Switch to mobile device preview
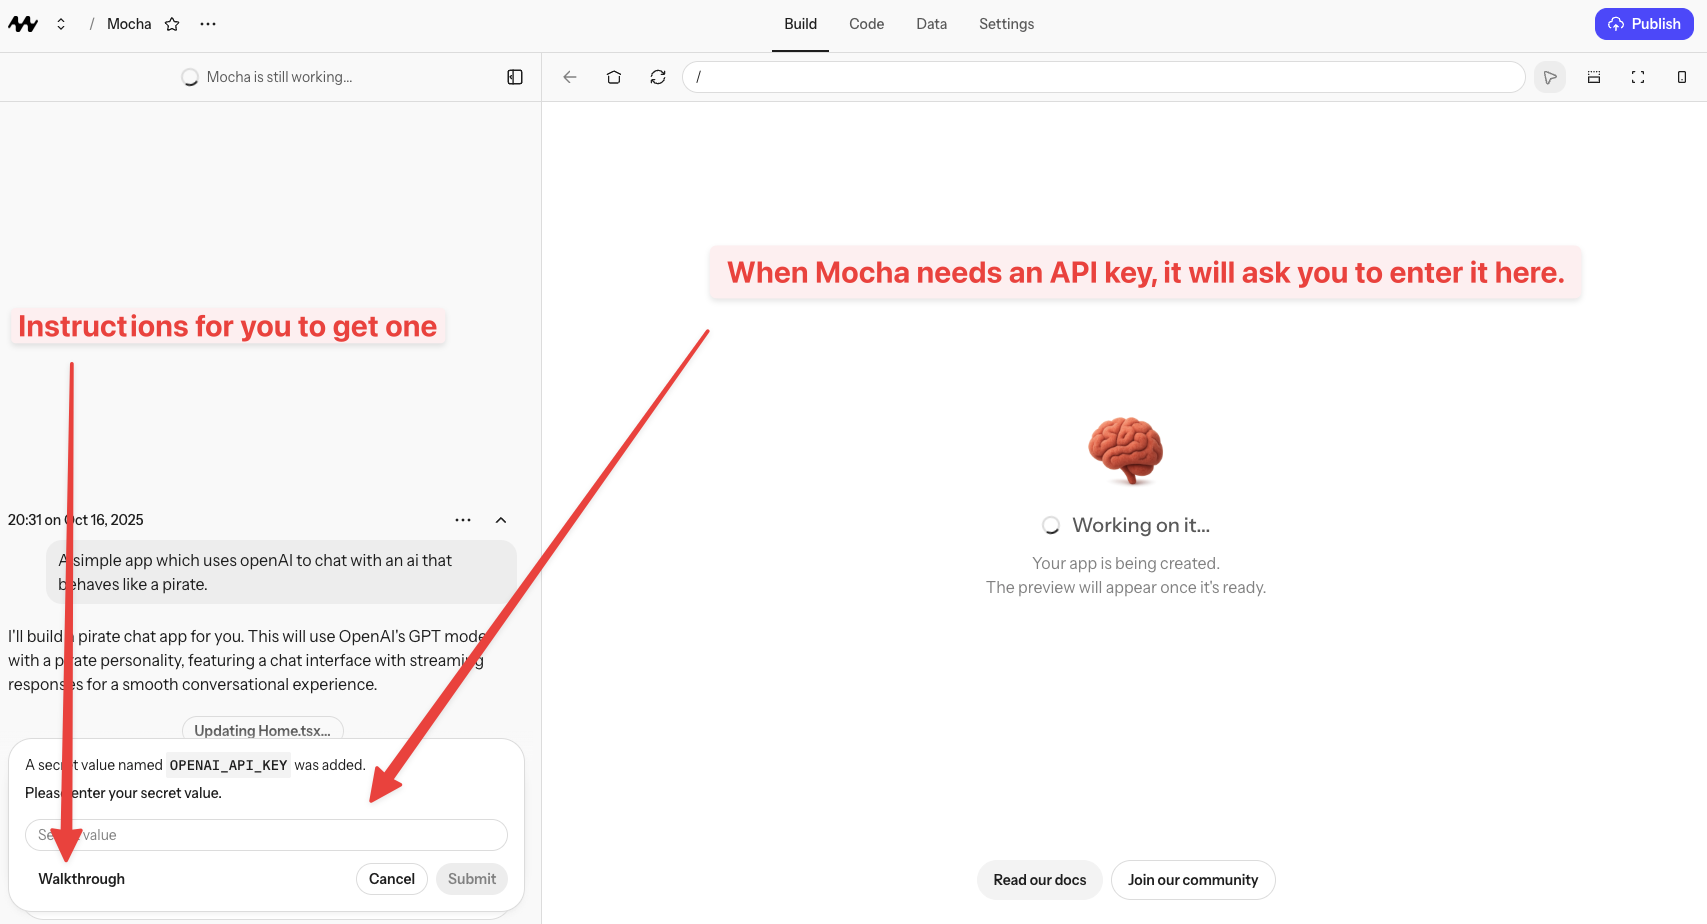 (1682, 77)
